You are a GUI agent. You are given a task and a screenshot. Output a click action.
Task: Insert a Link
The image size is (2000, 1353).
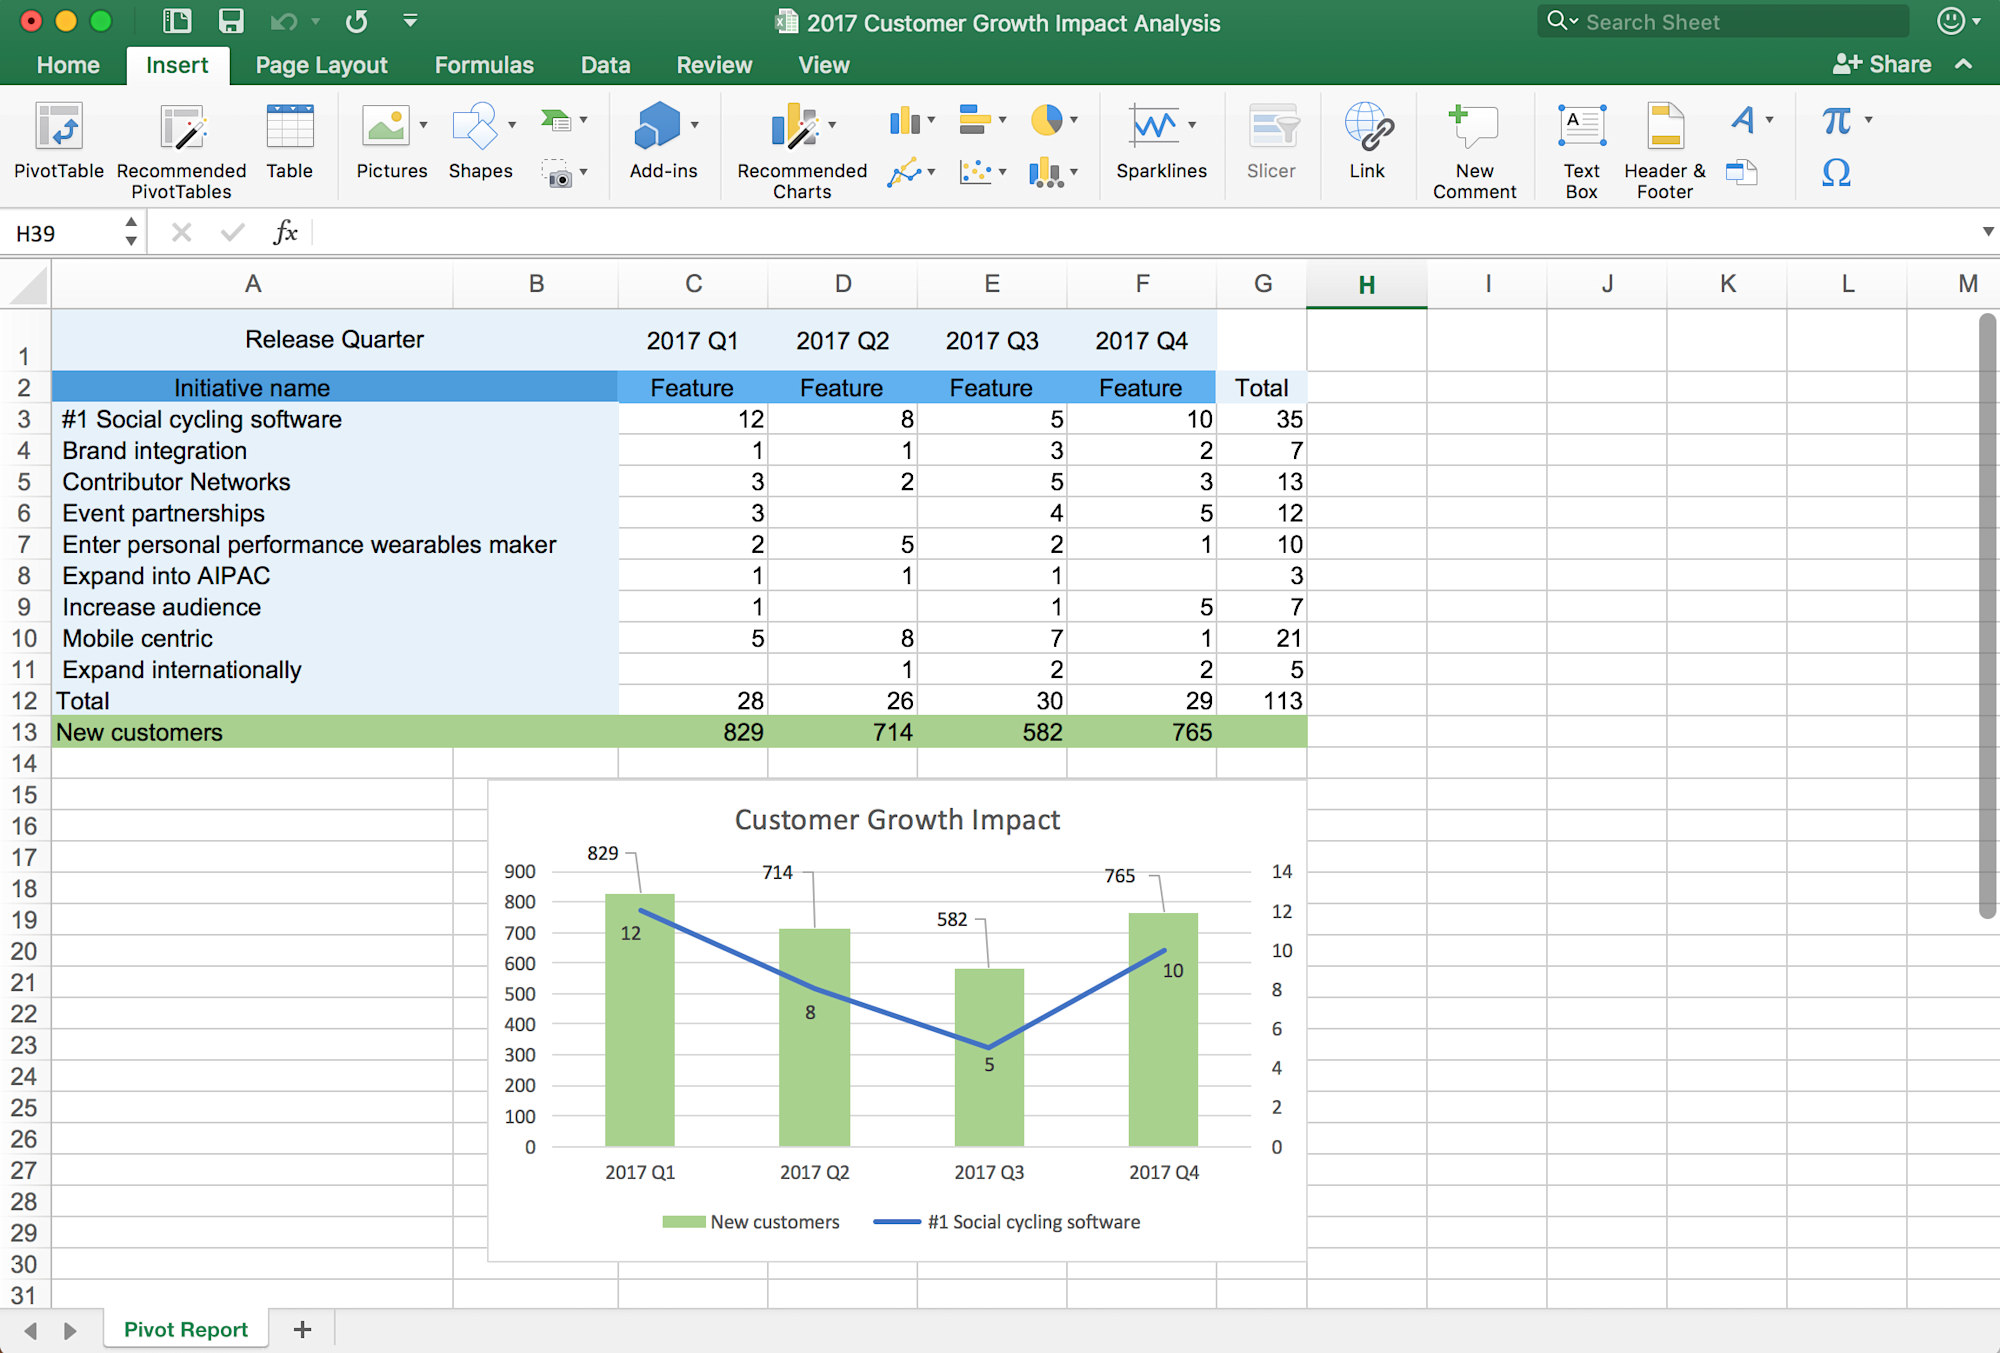(x=1366, y=130)
